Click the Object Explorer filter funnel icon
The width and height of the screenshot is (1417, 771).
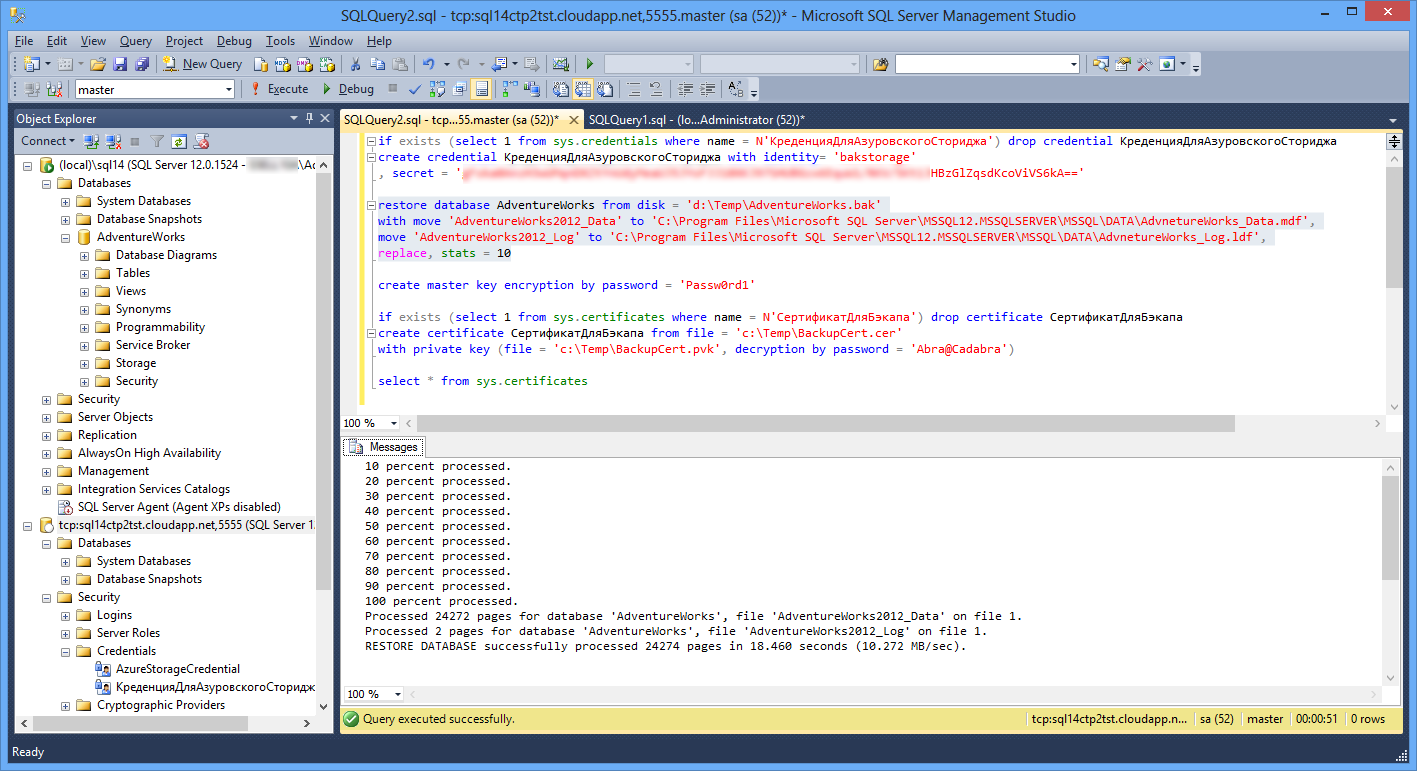point(157,141)
